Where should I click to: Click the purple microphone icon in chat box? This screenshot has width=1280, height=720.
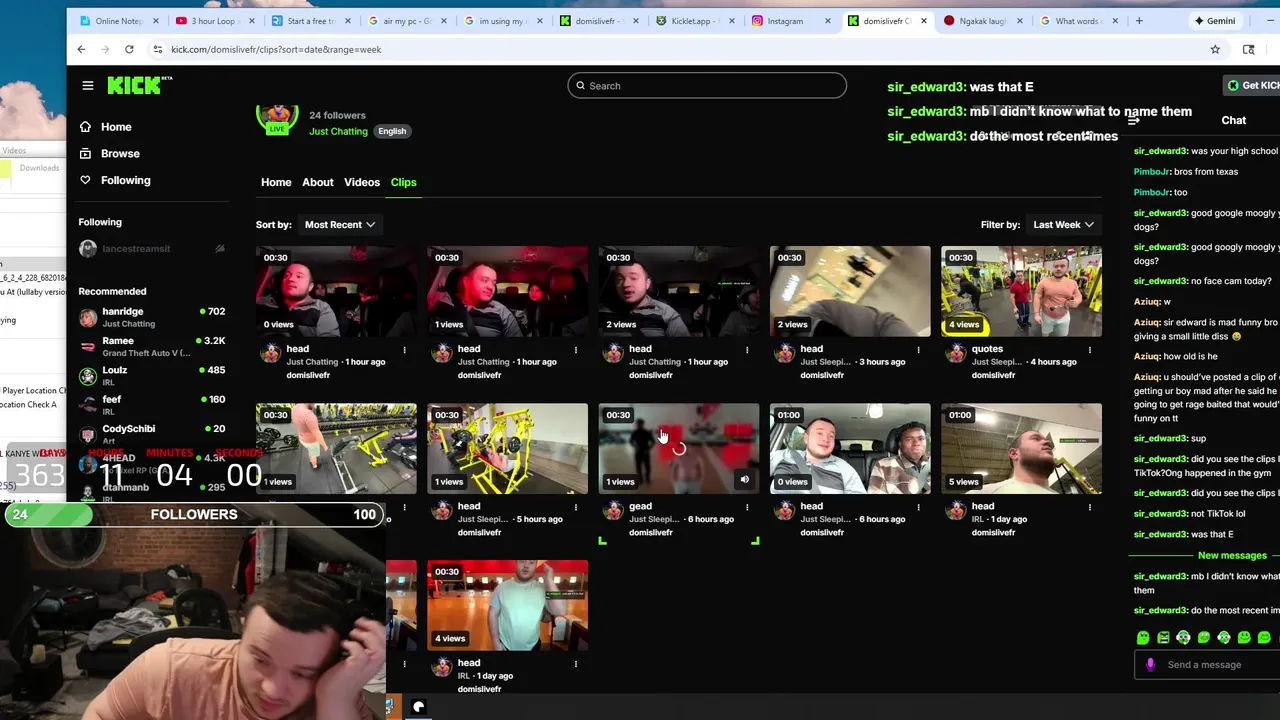(x=1150, y=664)
